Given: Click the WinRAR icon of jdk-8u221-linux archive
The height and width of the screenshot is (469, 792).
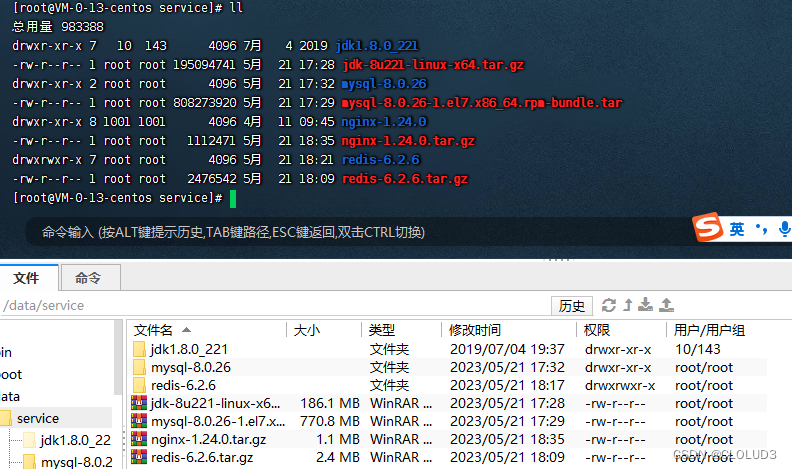Looking at the screenshot, I should tap(139, 403).
